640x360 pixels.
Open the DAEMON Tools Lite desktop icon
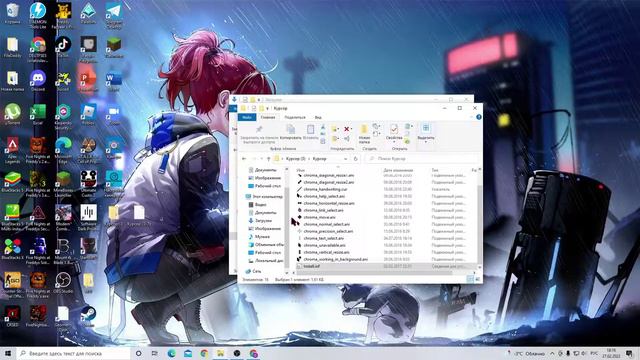38,15
